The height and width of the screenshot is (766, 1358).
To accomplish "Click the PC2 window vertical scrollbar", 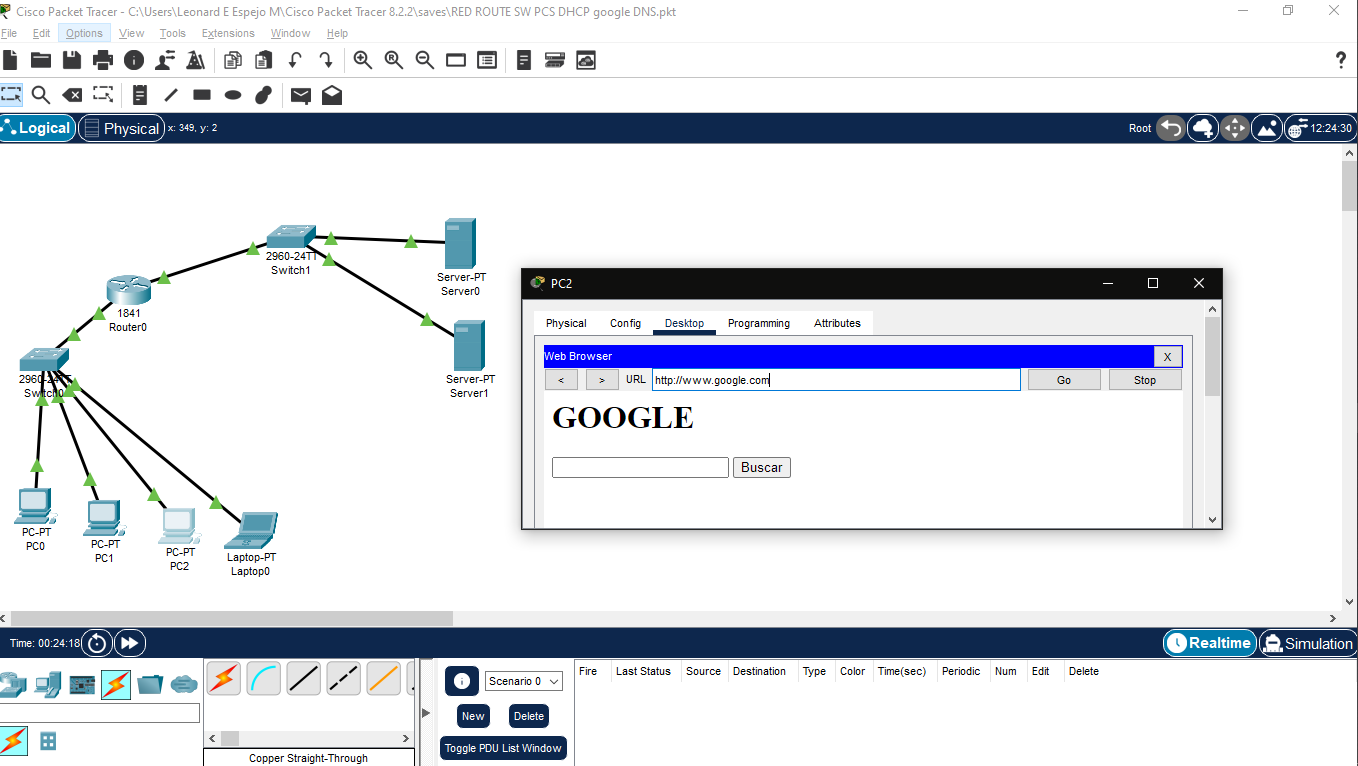I will 1213,357.
